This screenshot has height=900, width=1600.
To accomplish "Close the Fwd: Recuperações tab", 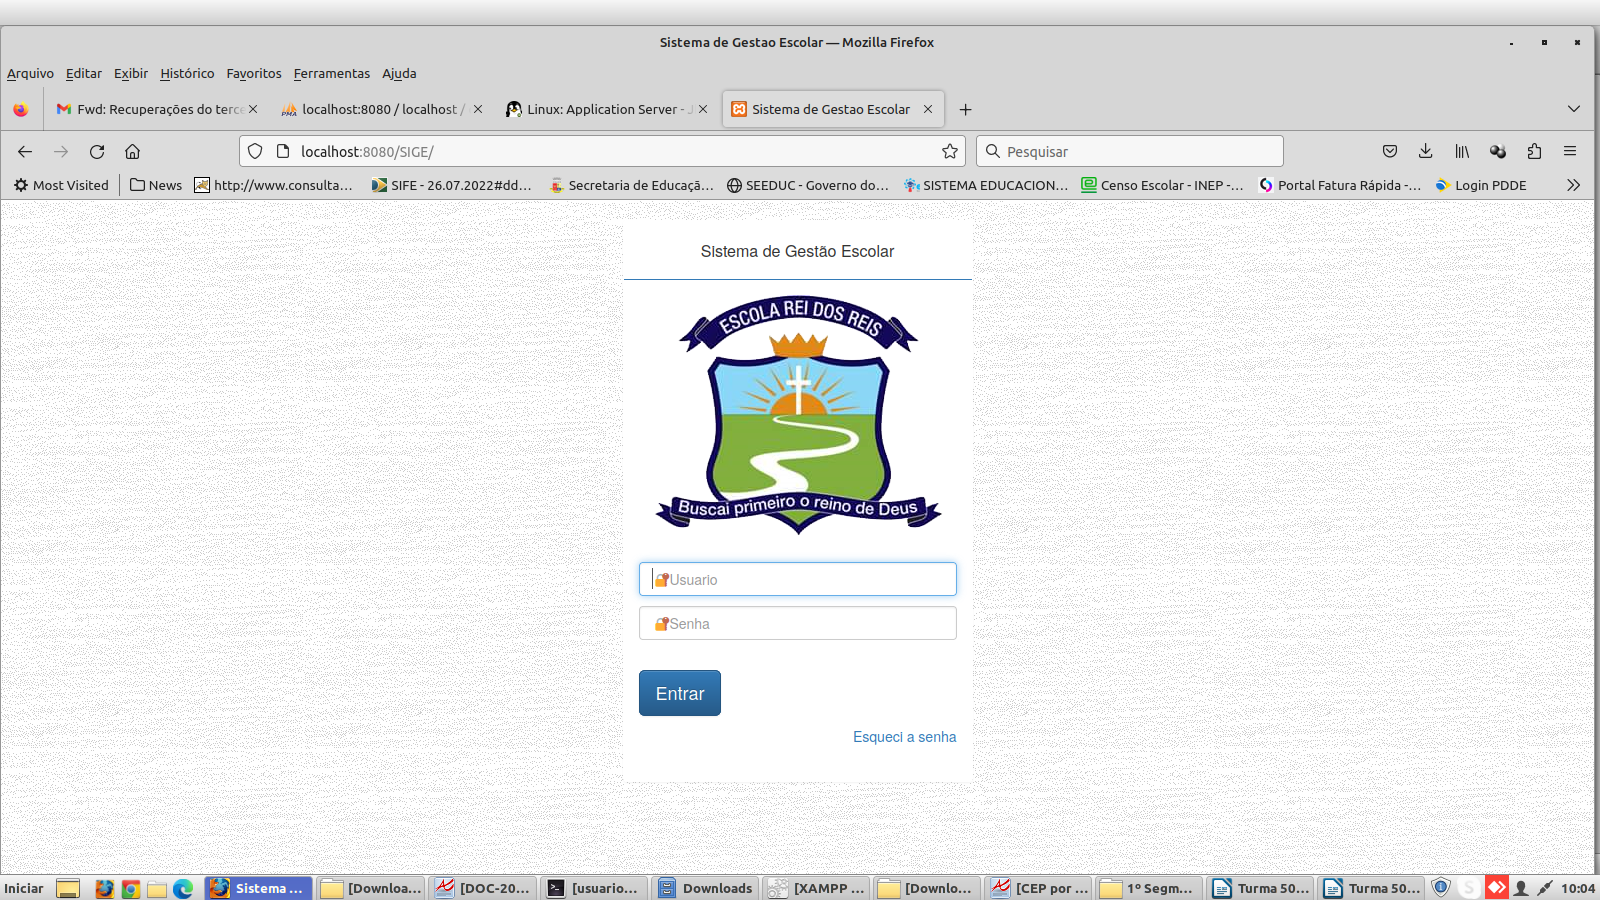I will (x=253, y=109).
